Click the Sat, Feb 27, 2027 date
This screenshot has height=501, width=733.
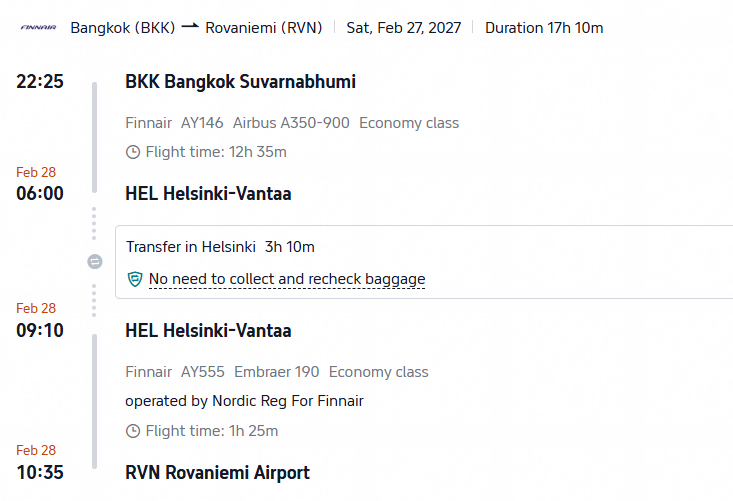pyautogui.click(x=404, y=28)
